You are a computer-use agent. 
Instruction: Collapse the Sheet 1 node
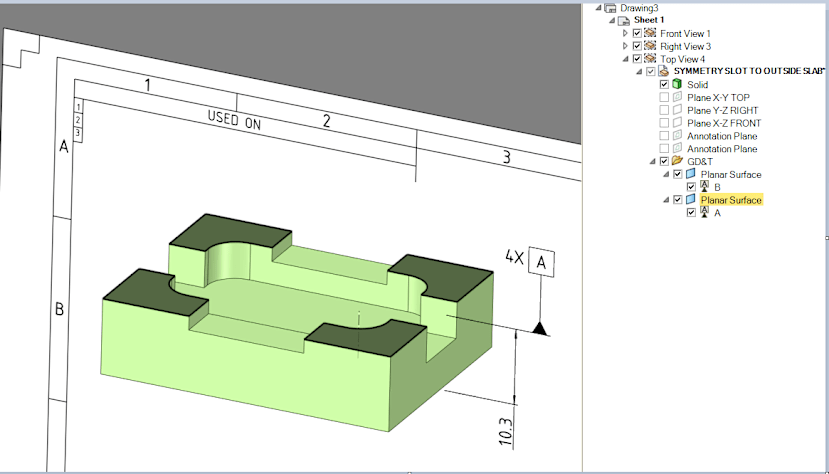(612, 21)
